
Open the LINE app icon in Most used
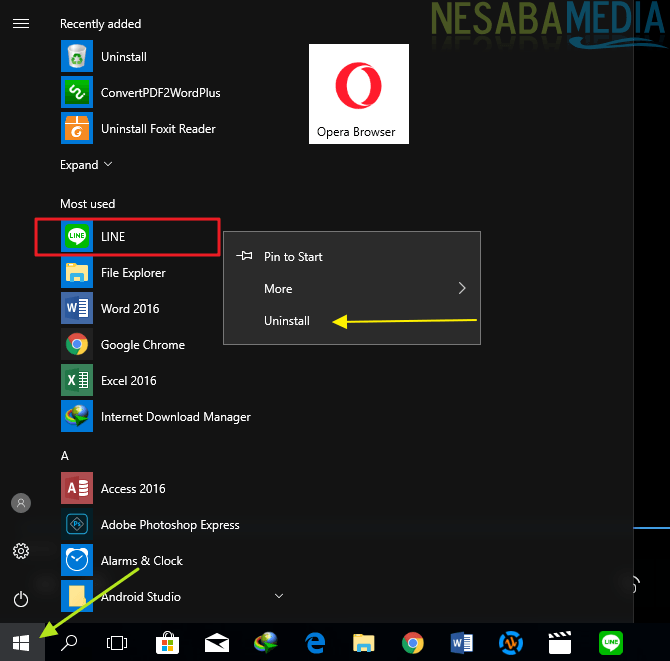(x=77, y=236)
